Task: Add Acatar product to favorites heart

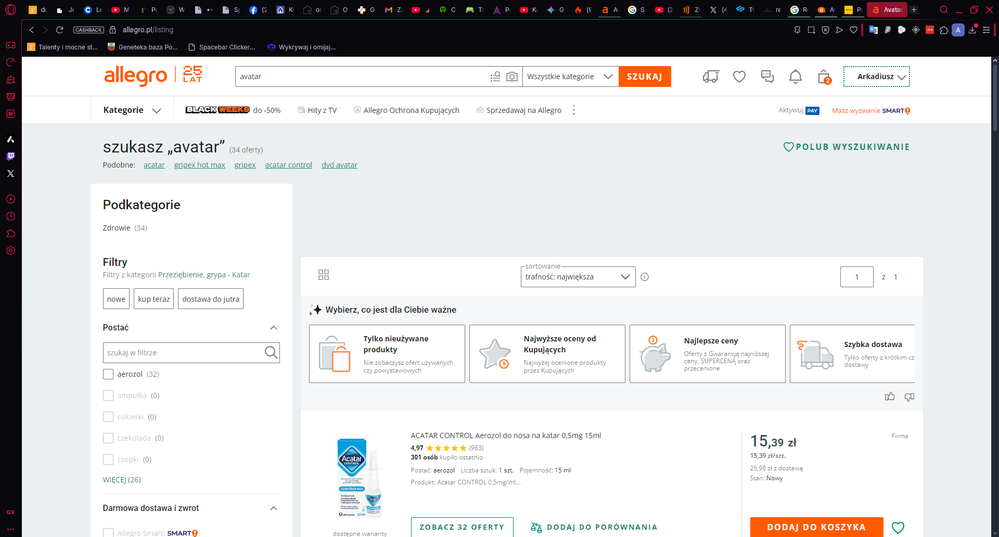Action: pos(898,528)
